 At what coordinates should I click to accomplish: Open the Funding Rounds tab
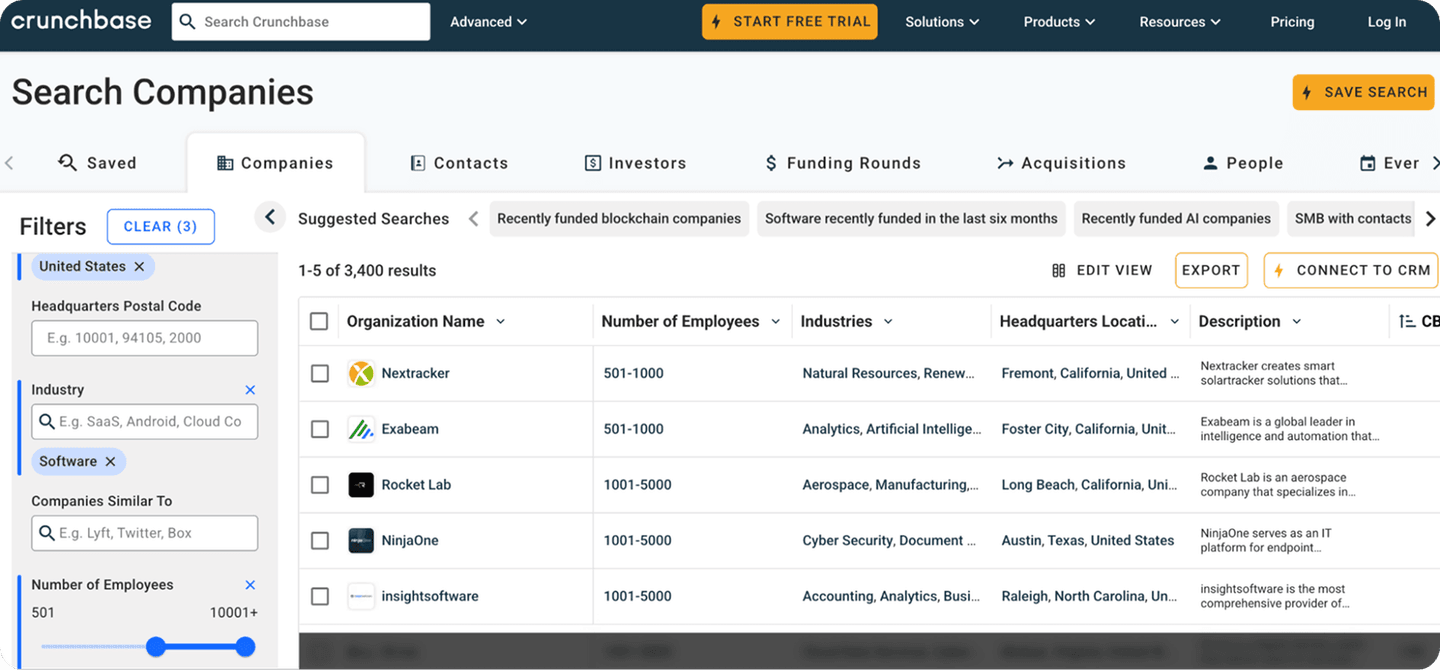click(842, 163)
